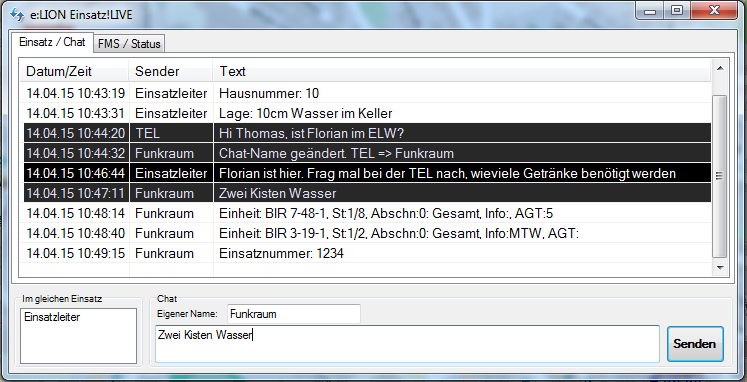This screenshot has width=747, height=382.
Task: Select Einsatzleiter in Im gleichen Einsatz list
Action: point(52,317)
